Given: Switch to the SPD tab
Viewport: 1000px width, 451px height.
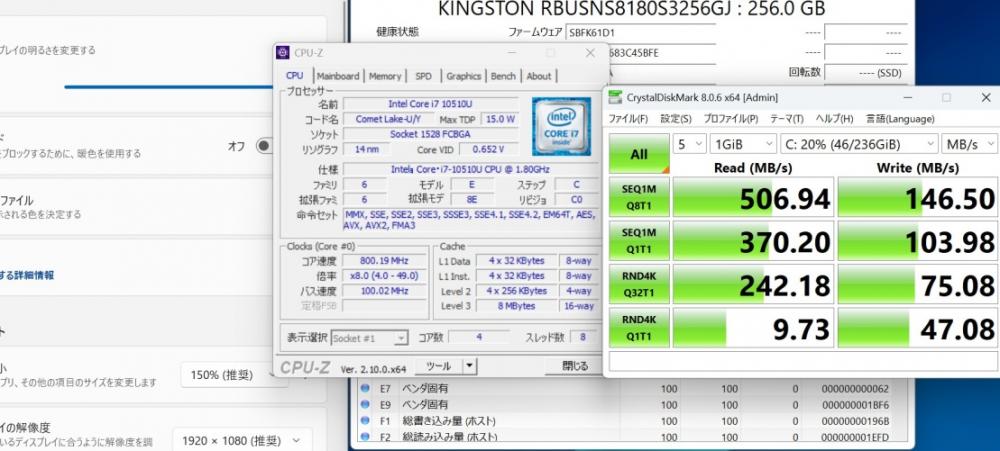Looking at the screenshot, I should point(423,76).
